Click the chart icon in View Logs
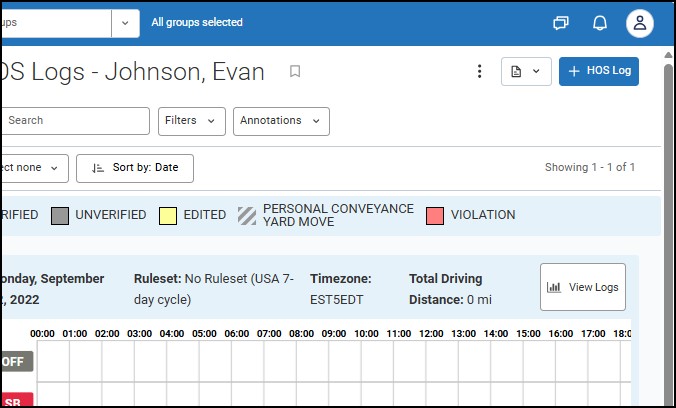The image size is (676, 408). 554,288
